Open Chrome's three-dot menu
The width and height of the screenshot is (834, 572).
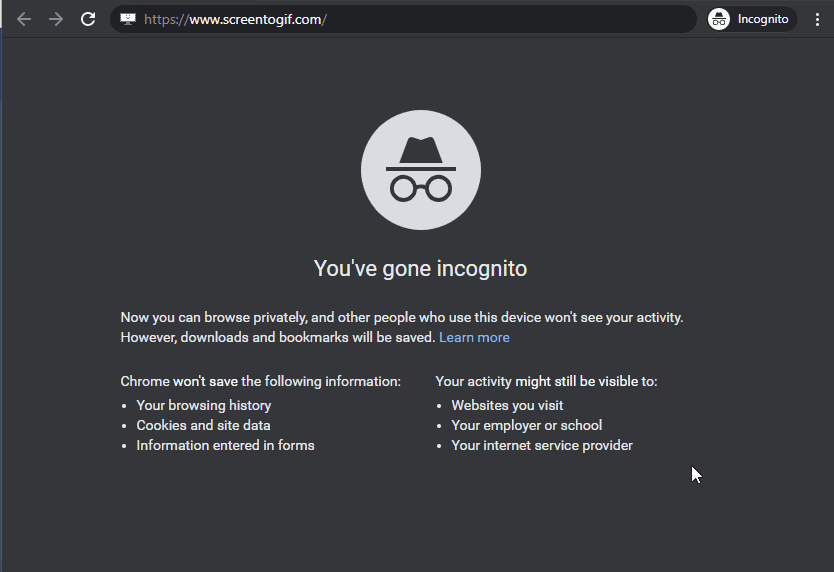click(817, 19)
